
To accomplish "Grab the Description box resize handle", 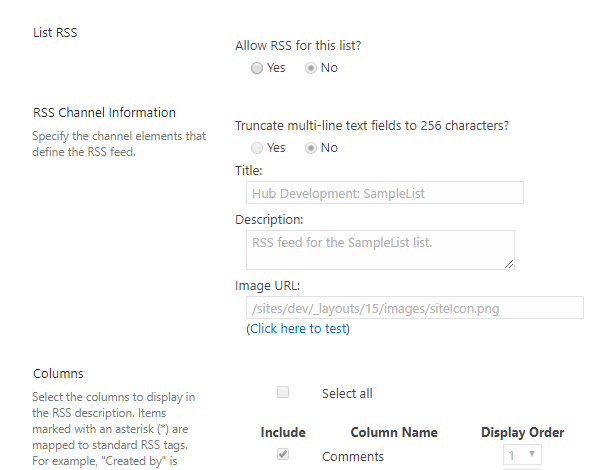I will (x=509, y=264).
